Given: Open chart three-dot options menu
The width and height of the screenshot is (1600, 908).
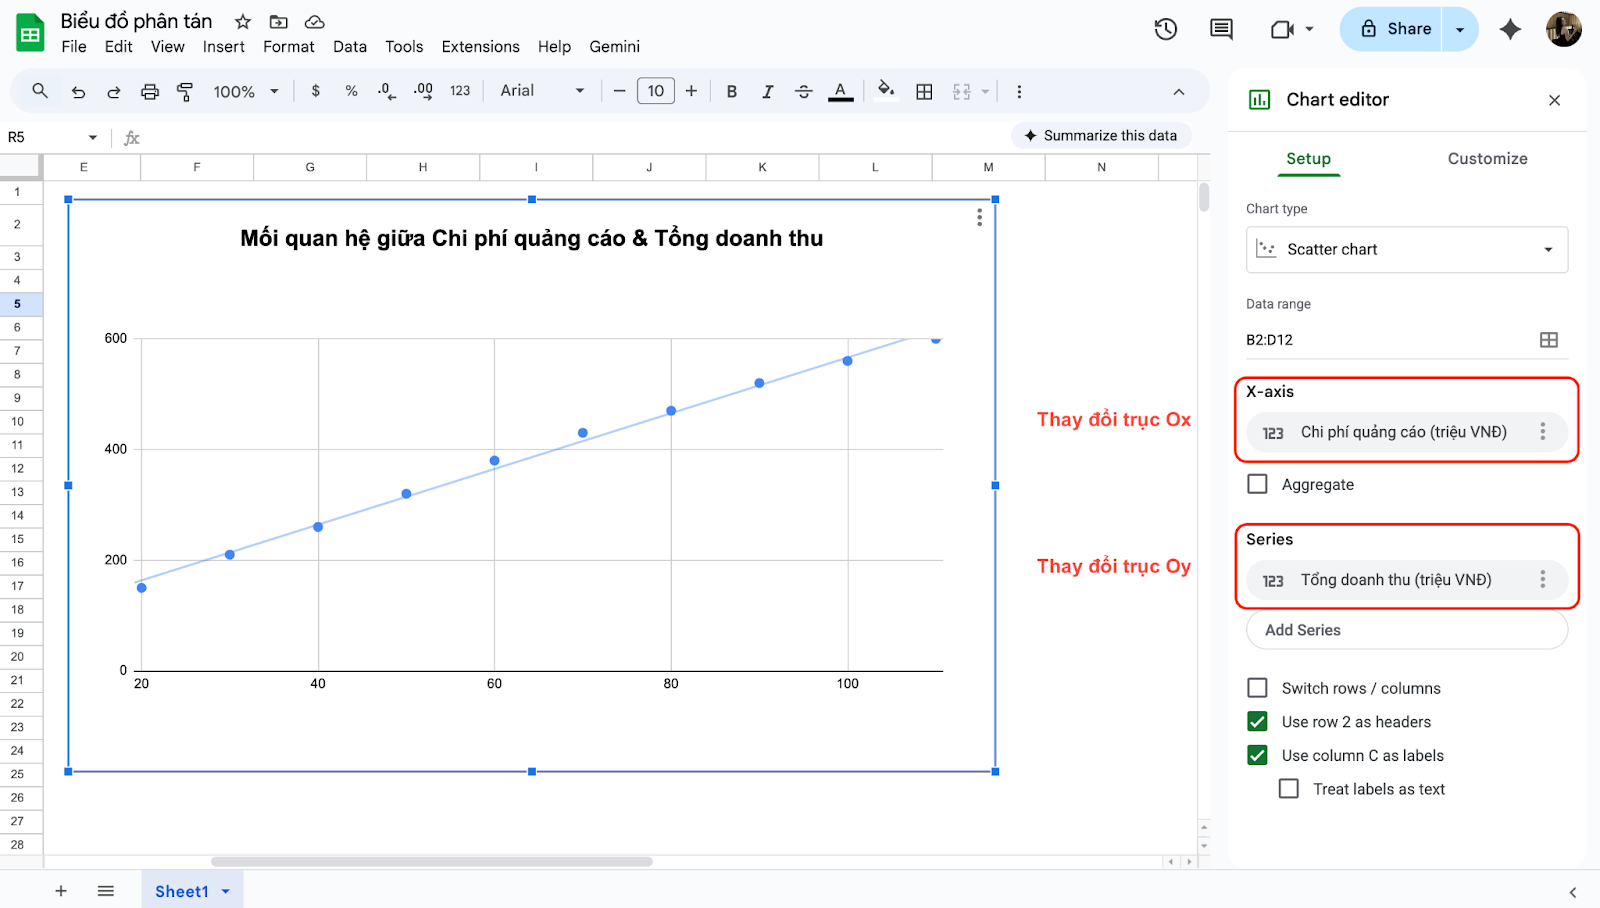Looking at the screenshot, I should pyautogui.click(x=979, y=217).
